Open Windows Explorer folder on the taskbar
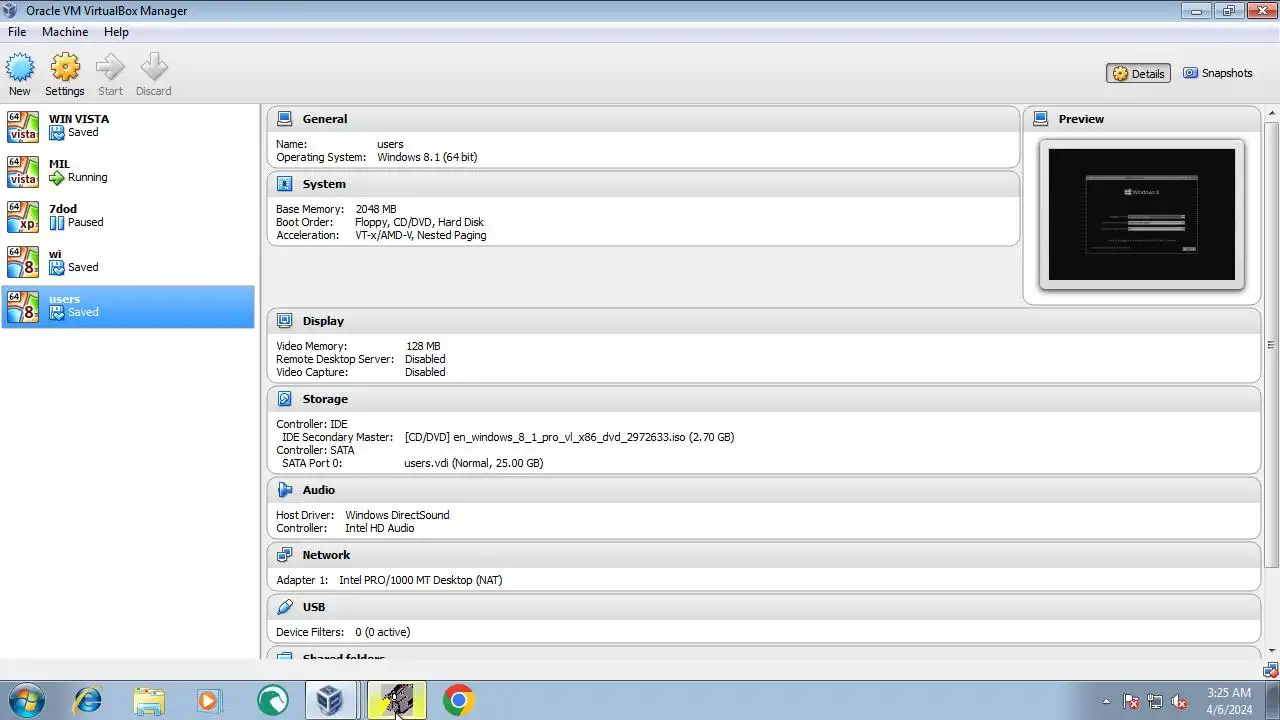This screenshot has height=720, width=1280. [149, 700]
